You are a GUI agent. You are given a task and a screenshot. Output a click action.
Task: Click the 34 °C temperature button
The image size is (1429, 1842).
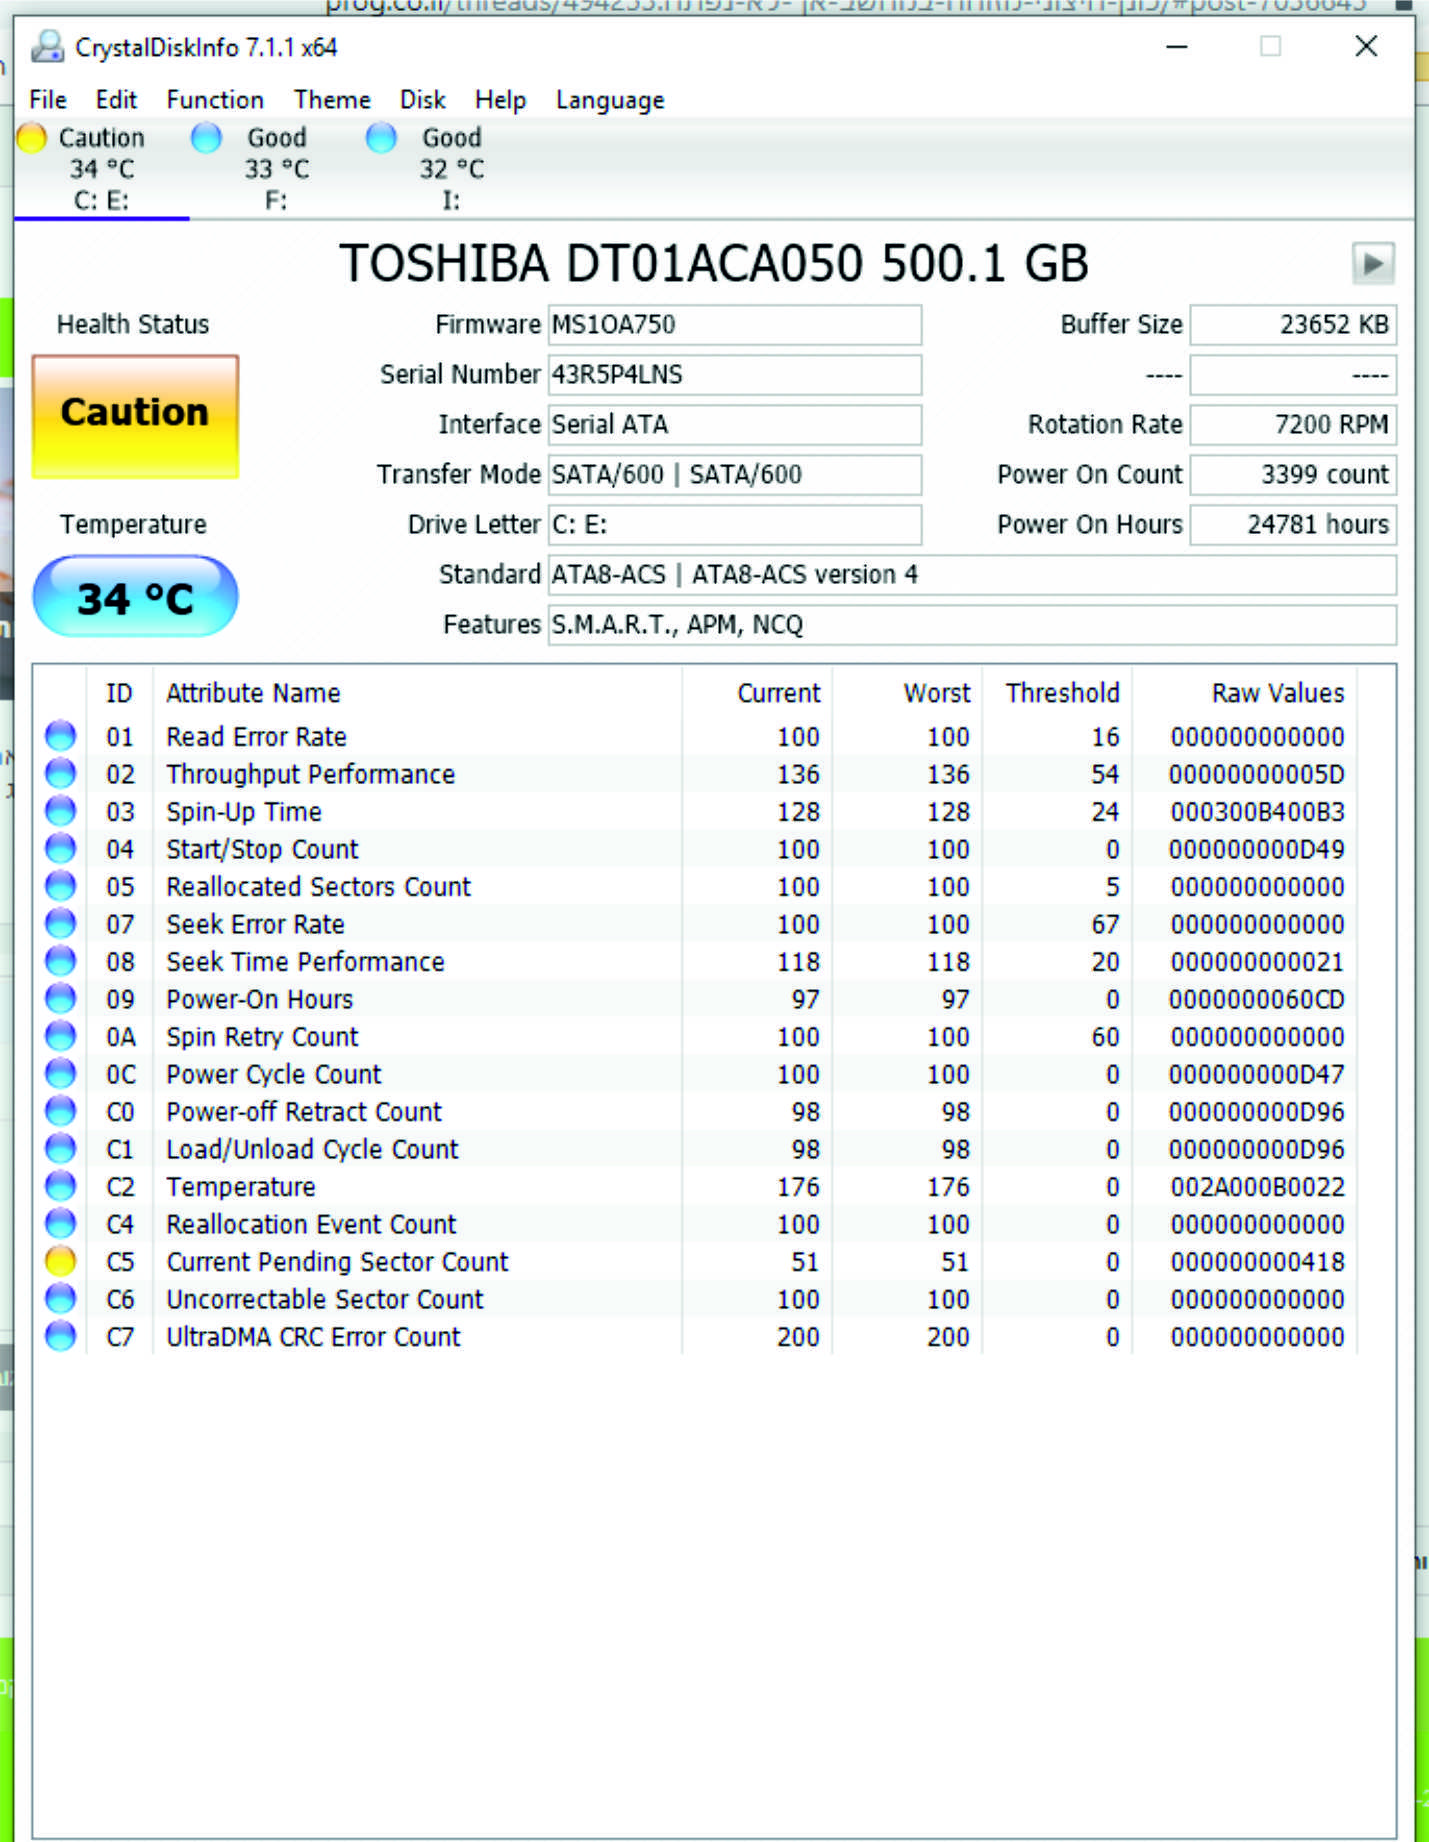pyautogui.click(x=135, y=597)
